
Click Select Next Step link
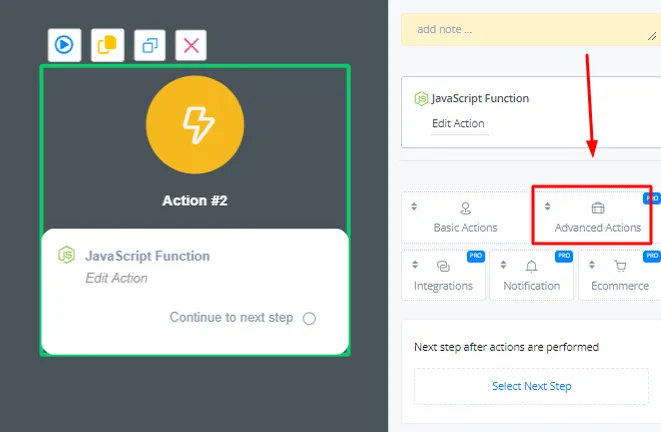[x=532, y=386]
